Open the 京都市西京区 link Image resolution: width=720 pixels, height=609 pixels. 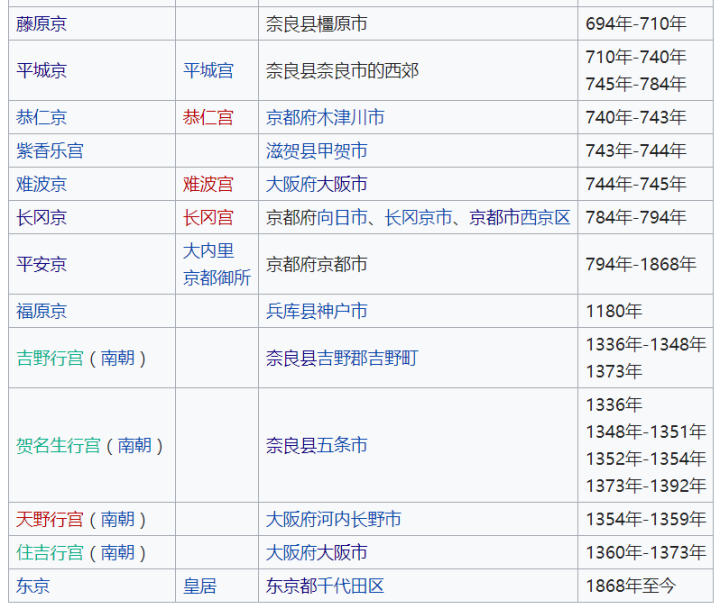[520, 218]
